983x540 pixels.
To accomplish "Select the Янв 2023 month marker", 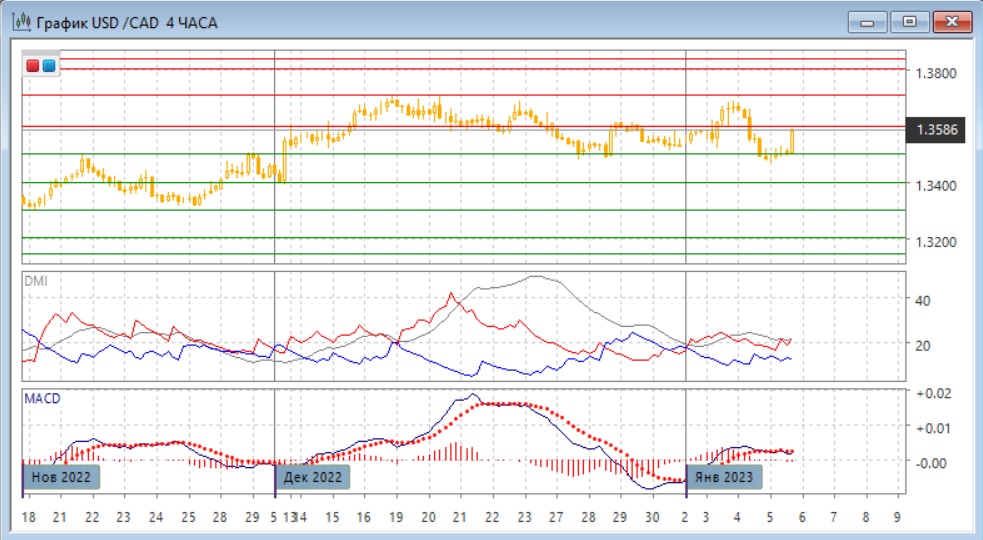I will tap(726, 476).
